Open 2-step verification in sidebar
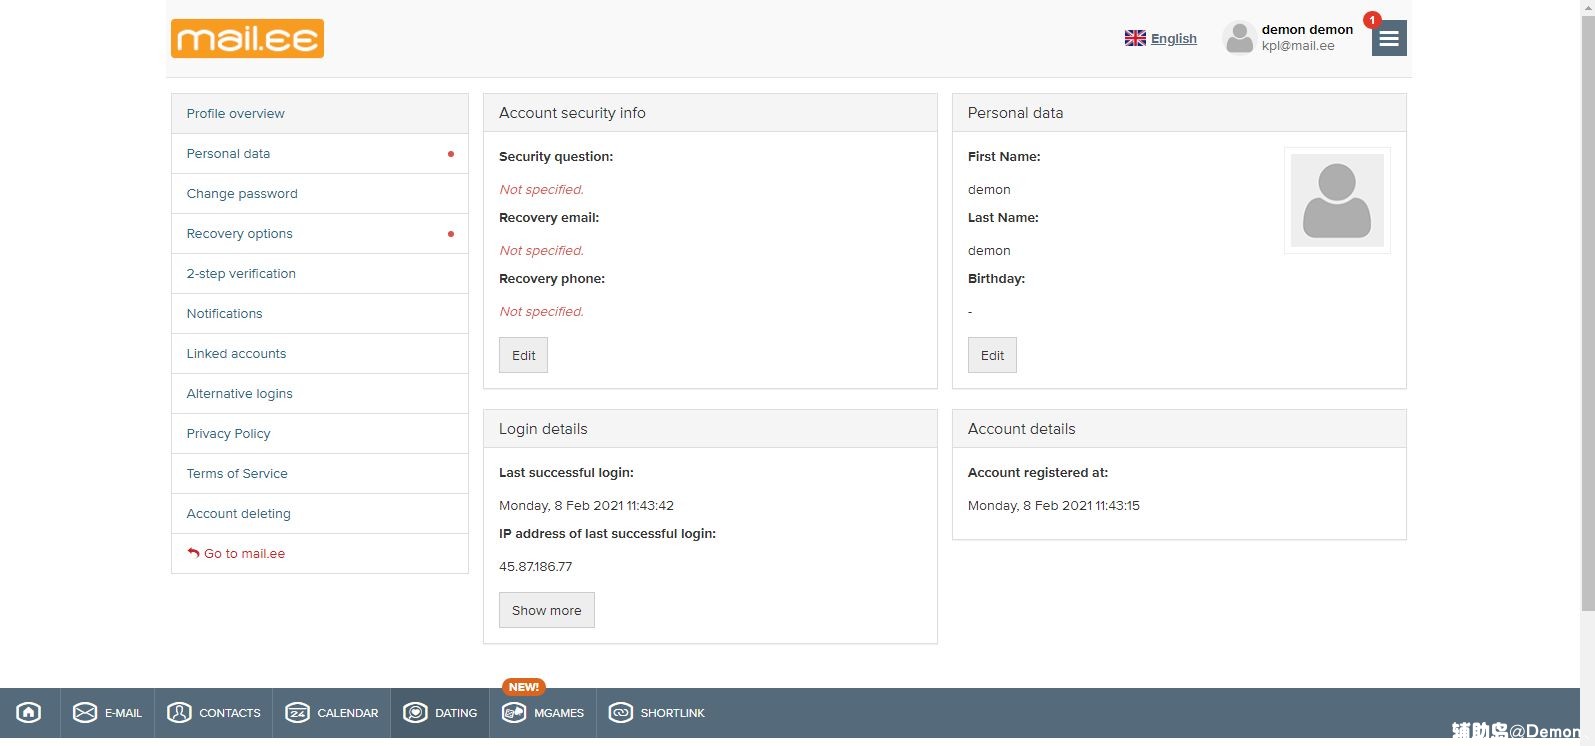The height and width of the screenshot is (746, 1595). [x=320, y=274]
